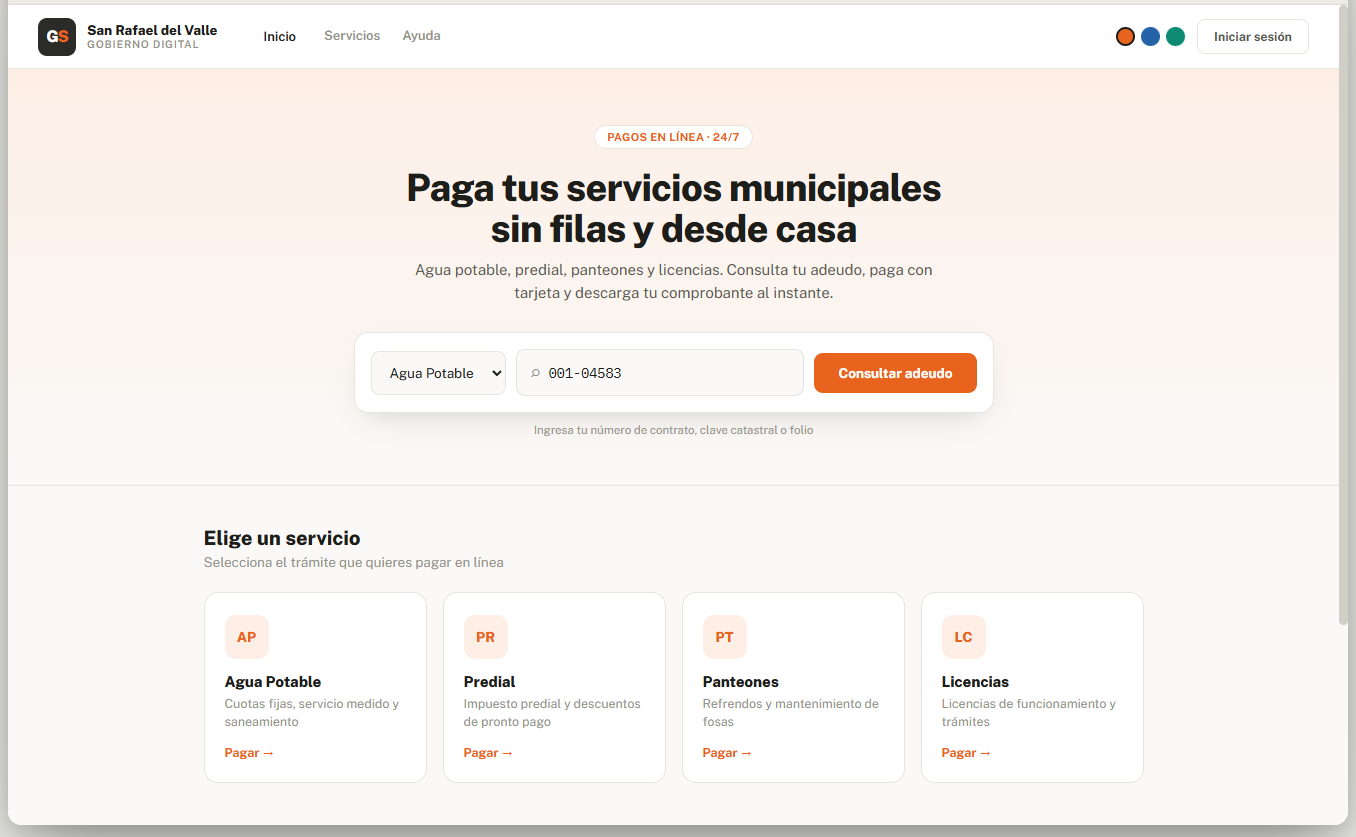
Task: Select the orange theme color swatch
Action: [1125, 37]
